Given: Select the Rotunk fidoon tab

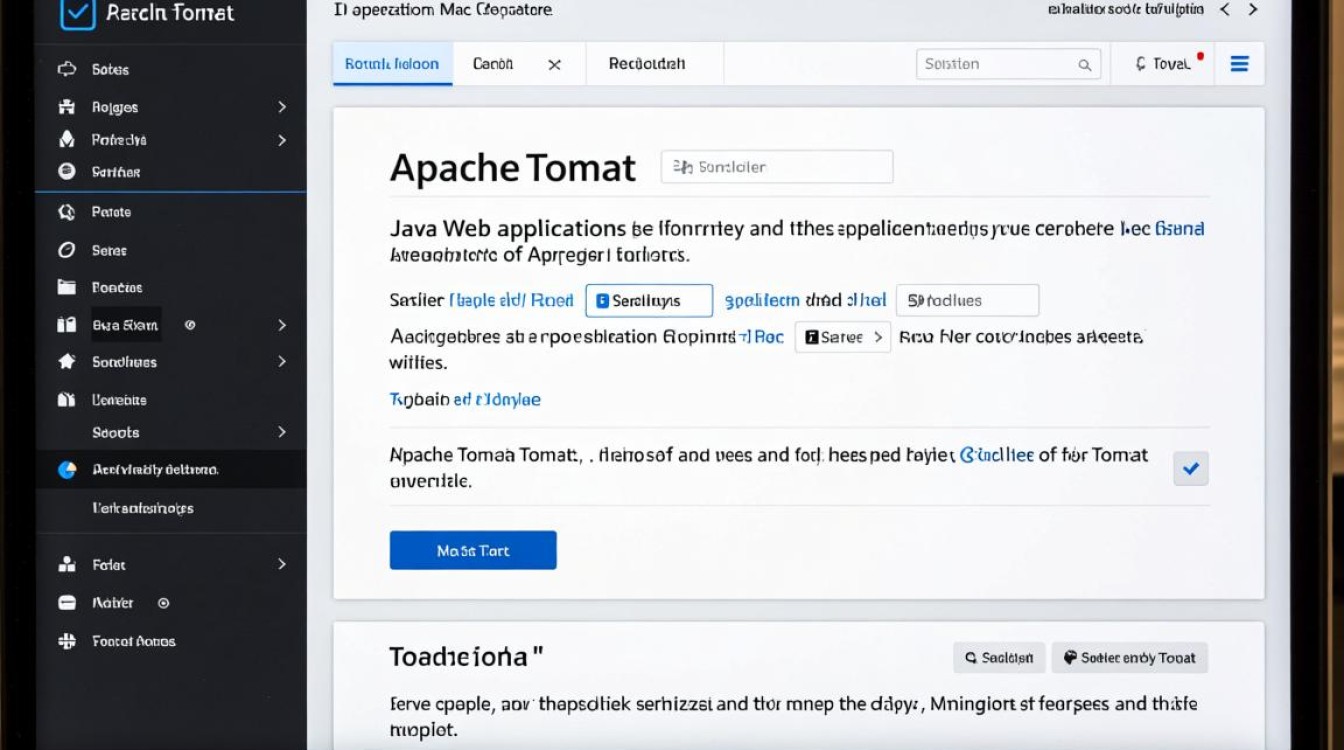Looking at the screenshot, I should pos(392,64).
